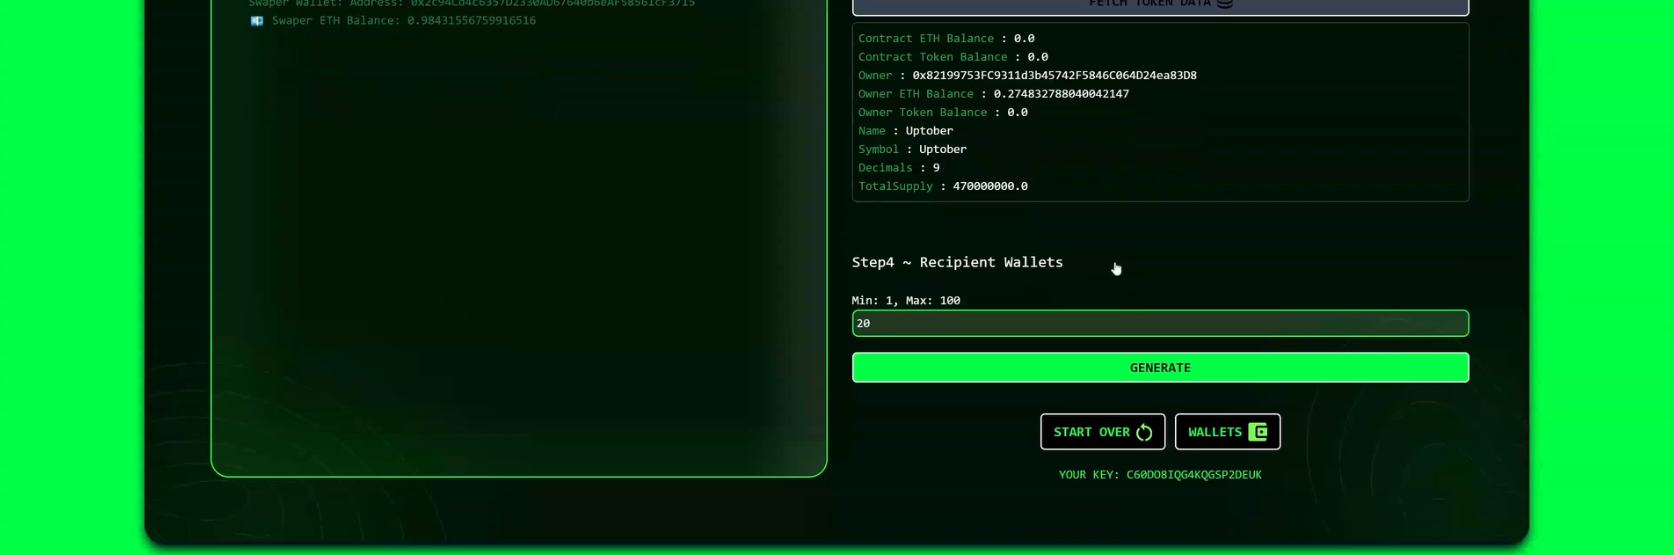This screenshot has width=1674, height=555.
Task: Click the wallet icon on Wallets button
Action: tap(1258, 432)
